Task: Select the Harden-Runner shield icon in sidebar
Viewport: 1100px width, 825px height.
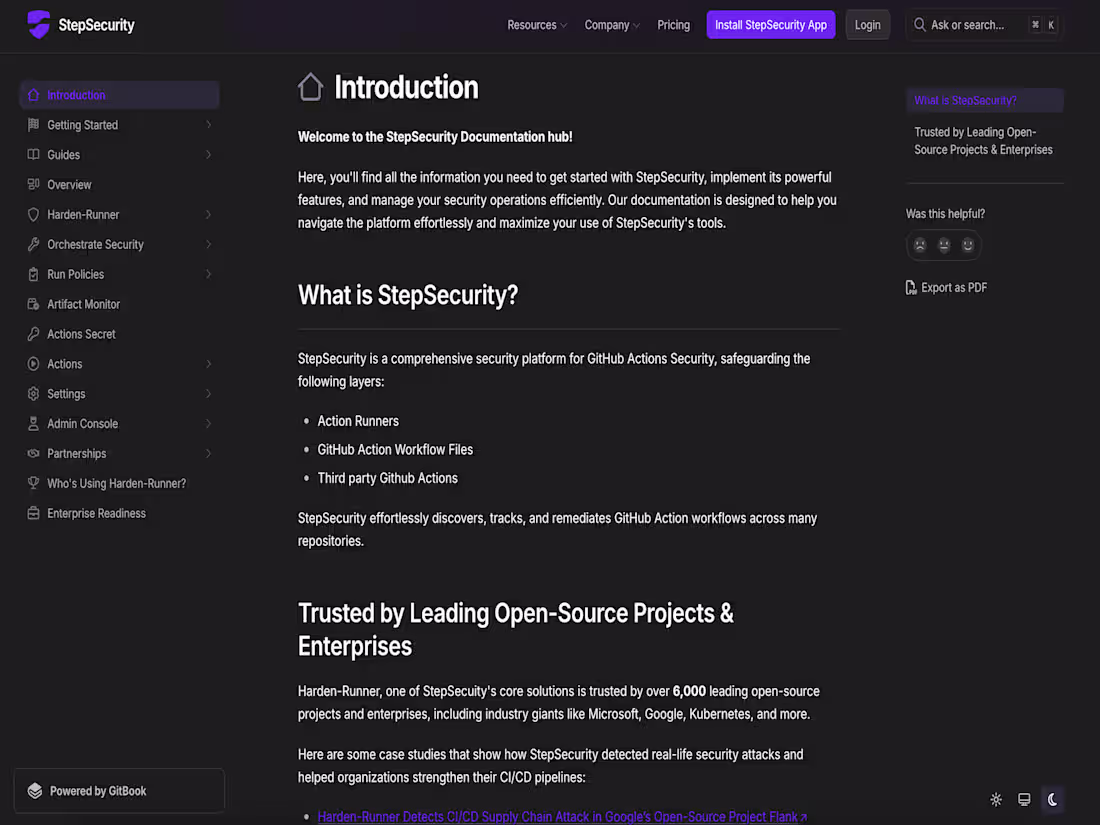Action: (34, 214)
